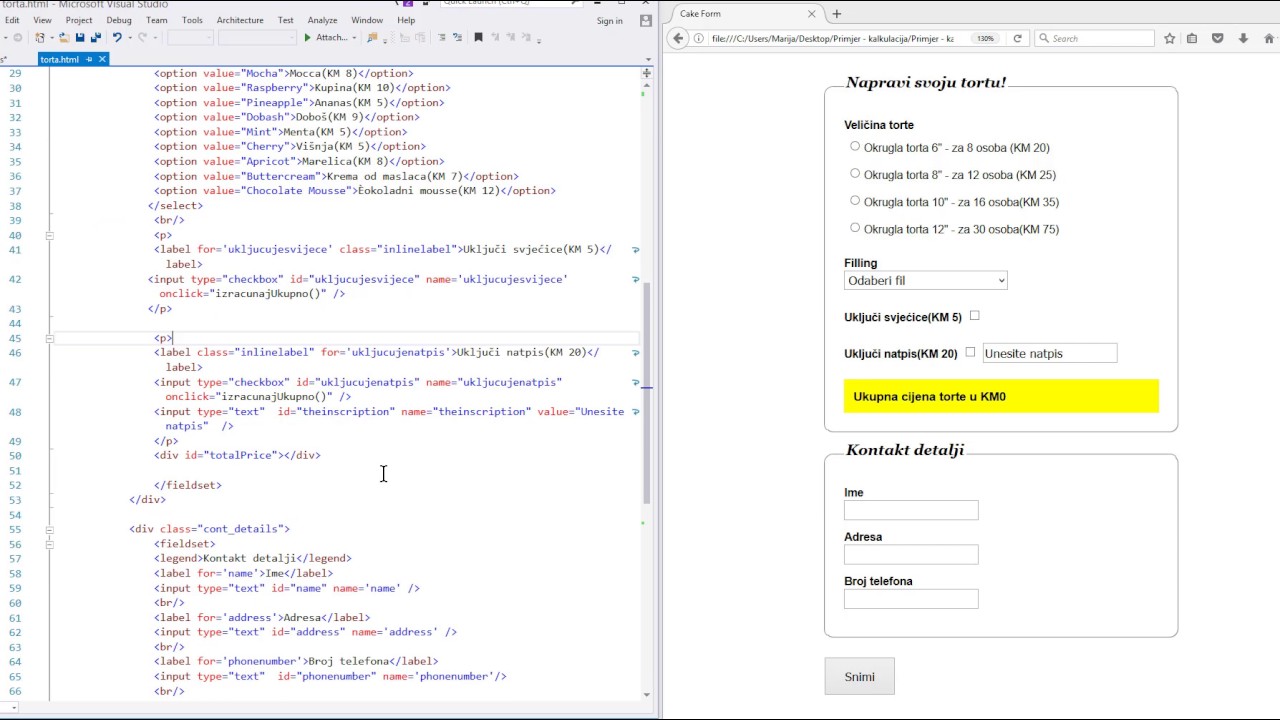Image resolution: width=1280 pixels, height=720 pixels.
Task: Open the Attach button dropdown arrow
Action: coord(354,38)
